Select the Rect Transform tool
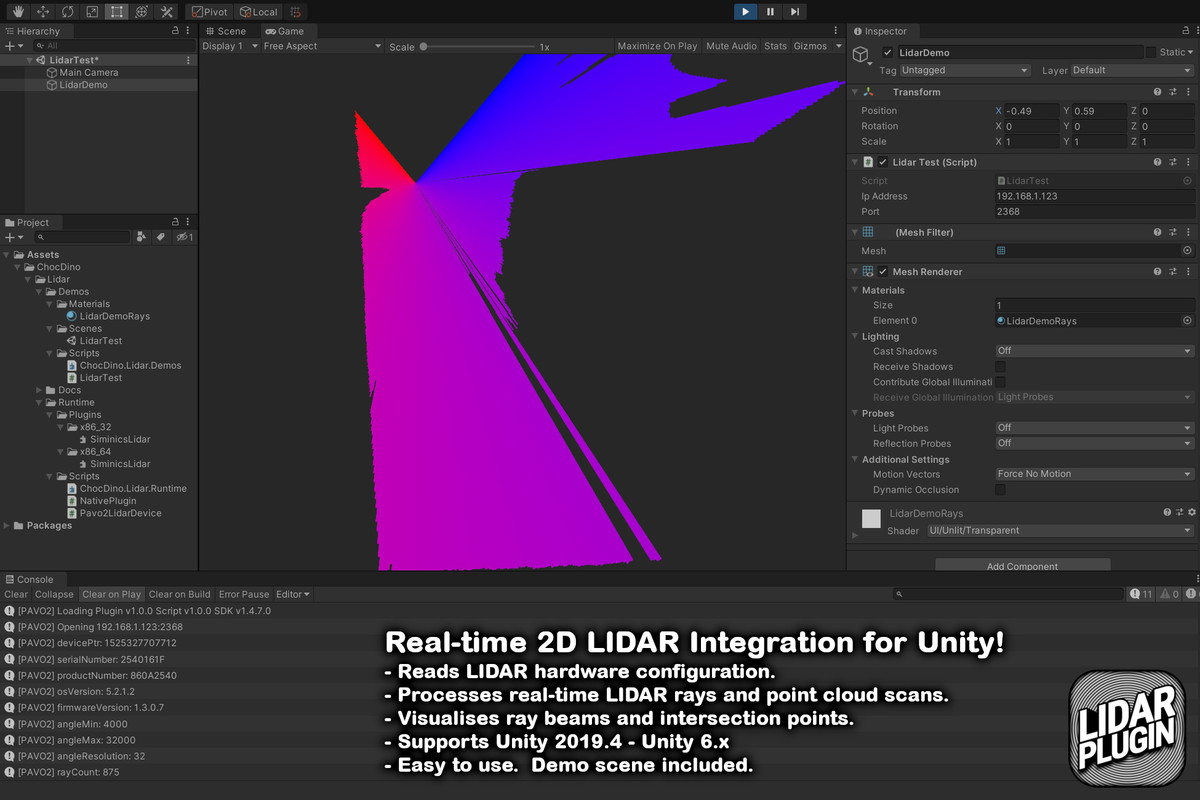Viewport: 1200px width, 800px height. point(117,12)
